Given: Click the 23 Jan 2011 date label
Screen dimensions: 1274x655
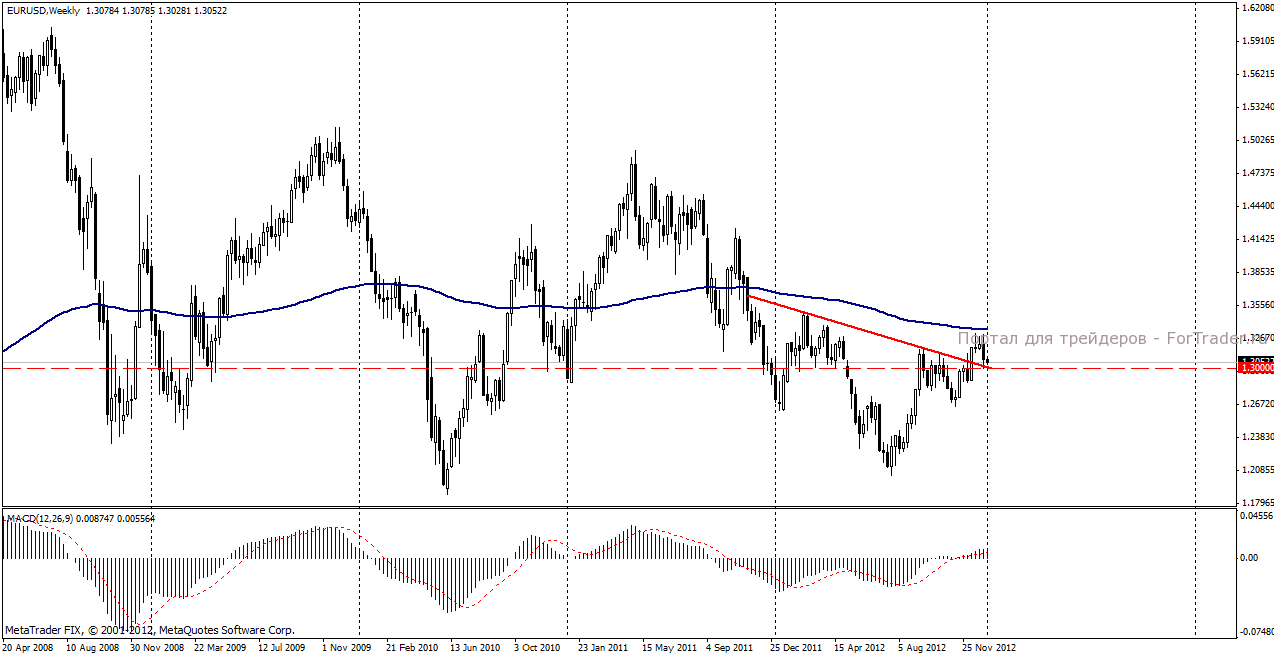Looking at the screenshot, I should [x=603, y=647].
